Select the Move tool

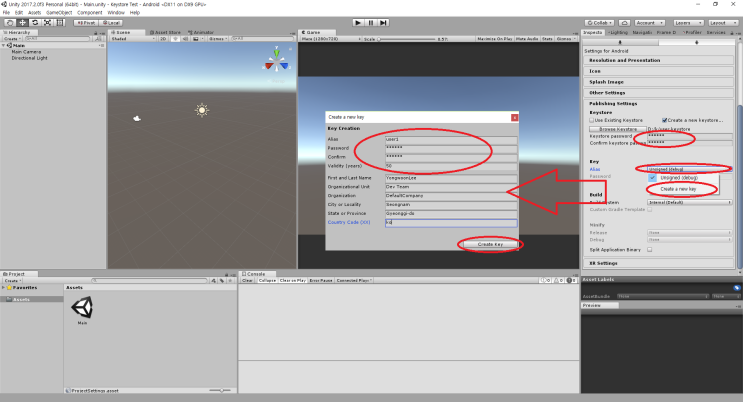coord(20,21)
